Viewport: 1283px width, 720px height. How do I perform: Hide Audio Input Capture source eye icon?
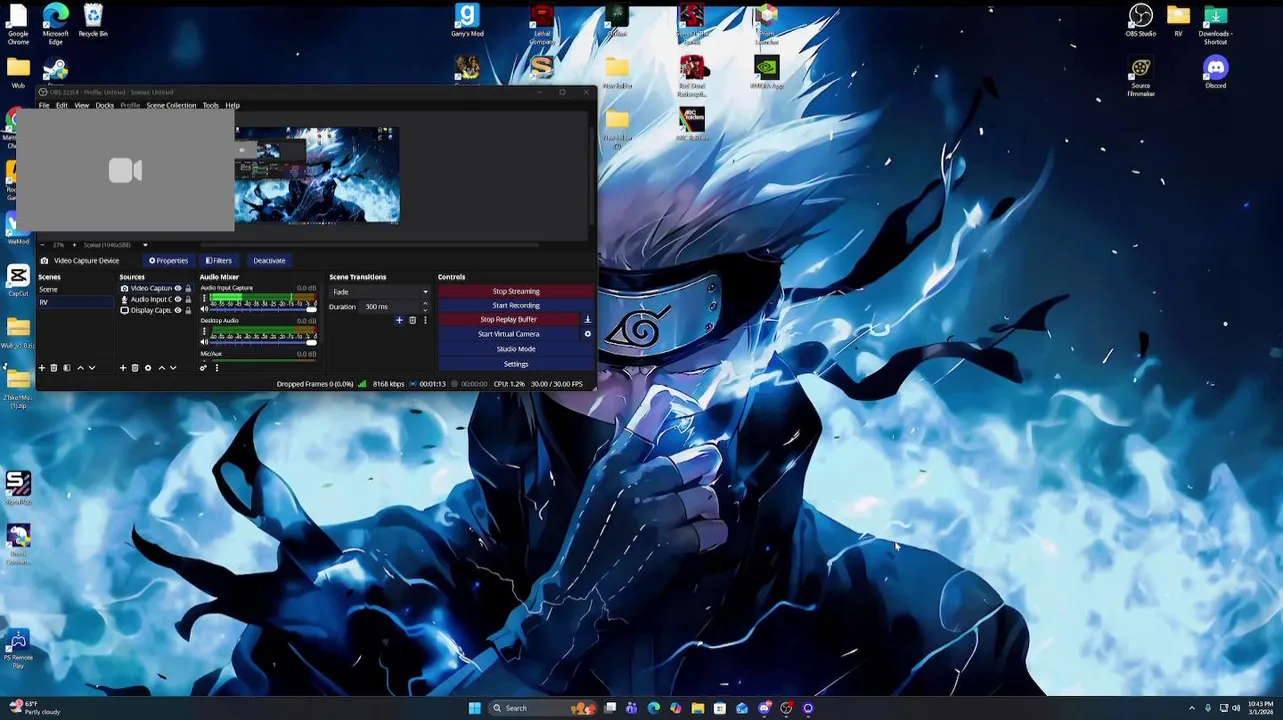tap(178, 299)
